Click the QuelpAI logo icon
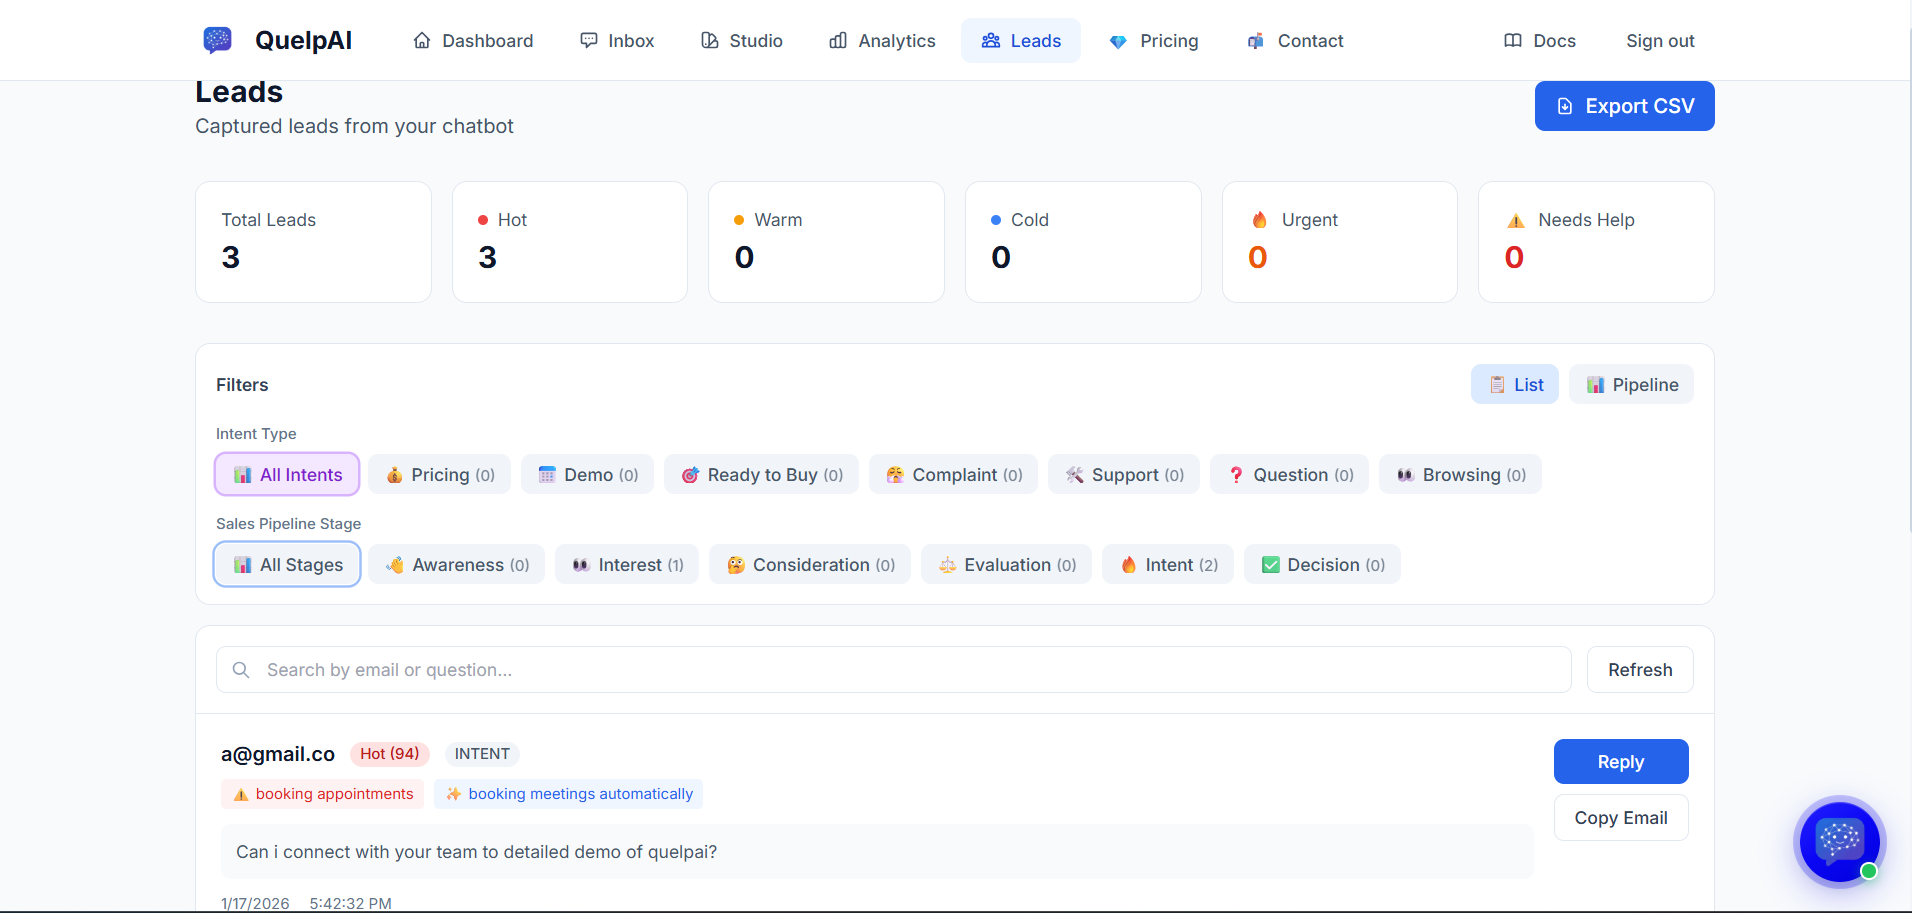Viewport: 1912px width, 913px height. pyautogui.click(x=218, y=40)
